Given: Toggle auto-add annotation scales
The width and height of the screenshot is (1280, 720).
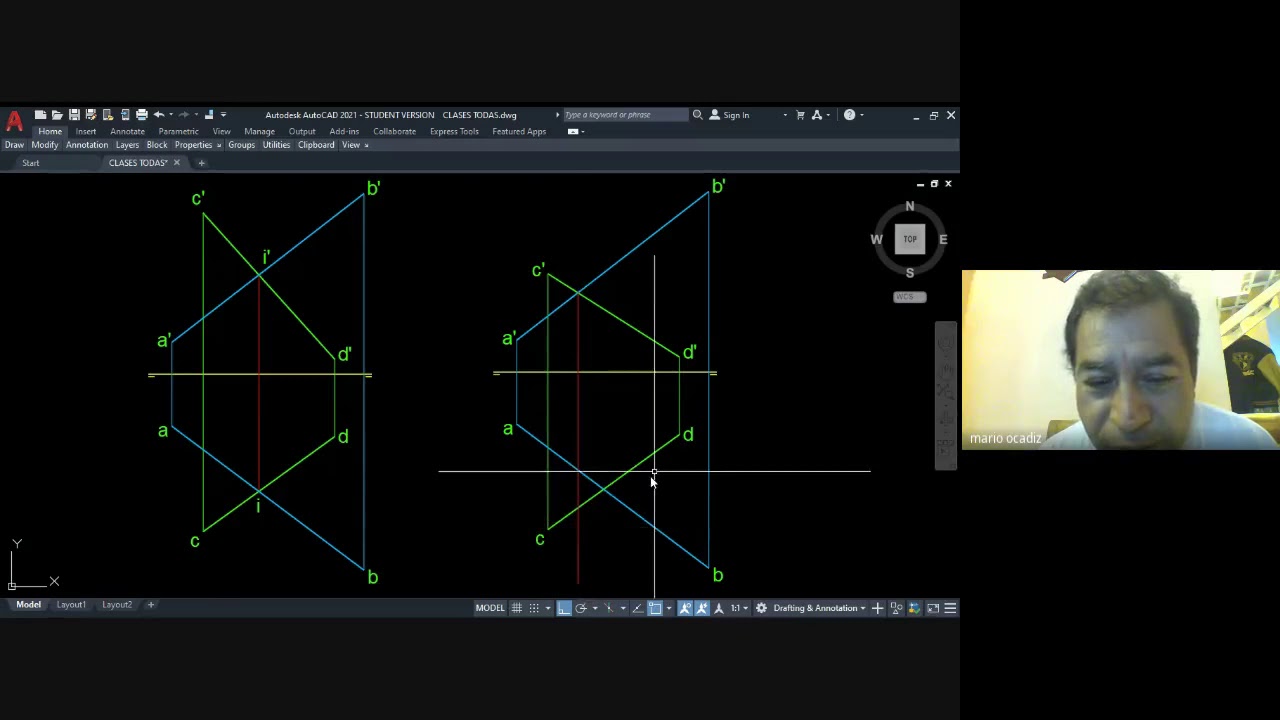Looking at the screenshot, I should pos(702,608).
